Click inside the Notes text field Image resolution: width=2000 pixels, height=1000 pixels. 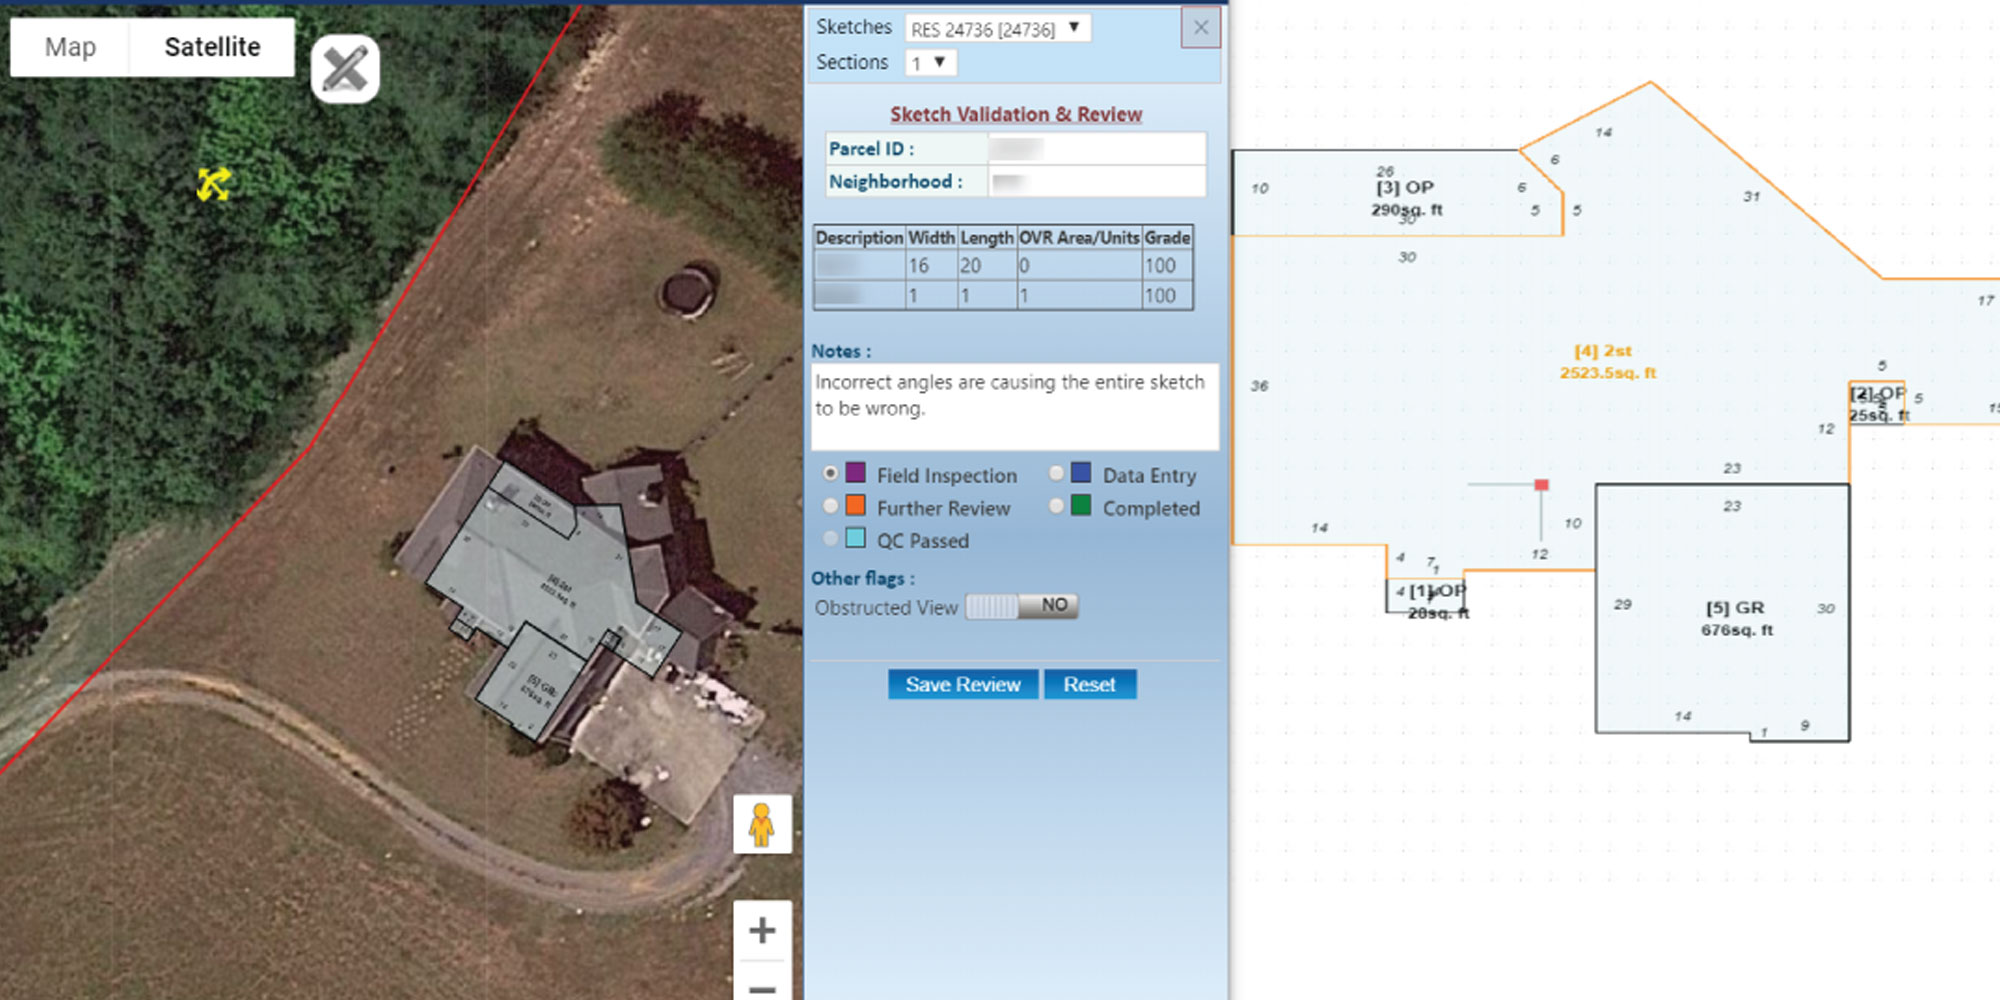1014,407
